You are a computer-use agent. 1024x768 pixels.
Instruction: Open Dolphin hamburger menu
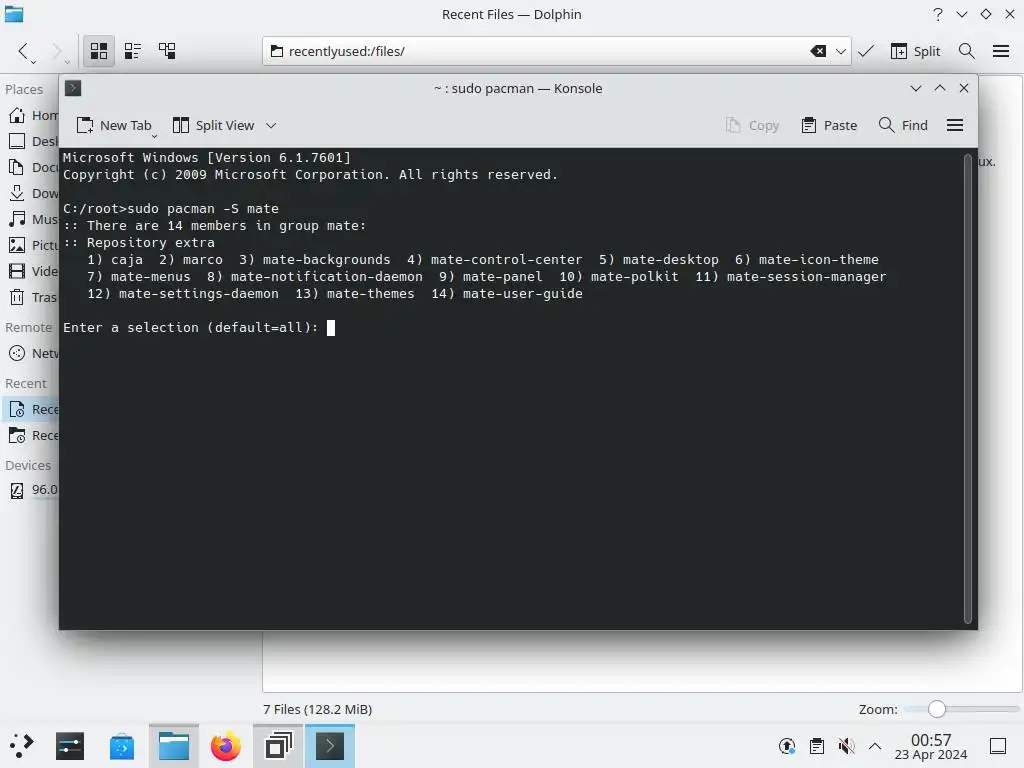(x=1001, y=51)
